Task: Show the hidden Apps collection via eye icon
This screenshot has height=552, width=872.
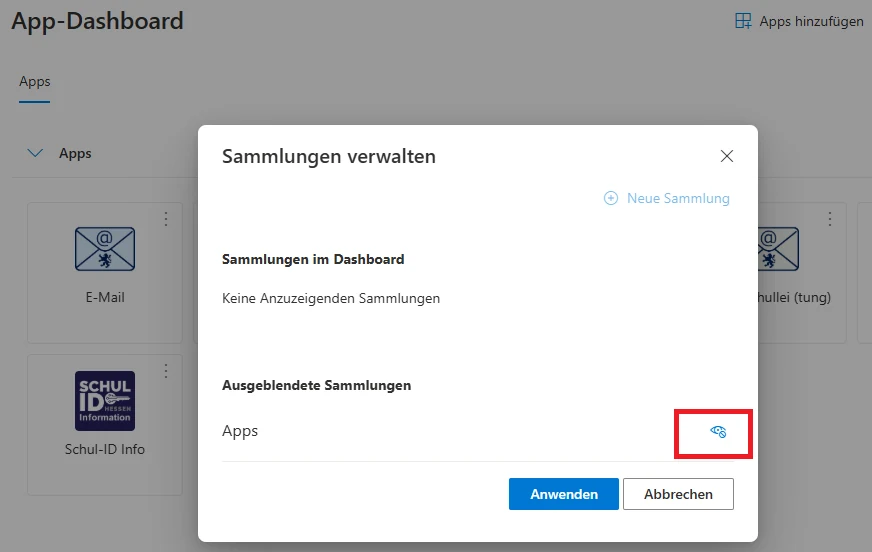Action: click(718, 431)
